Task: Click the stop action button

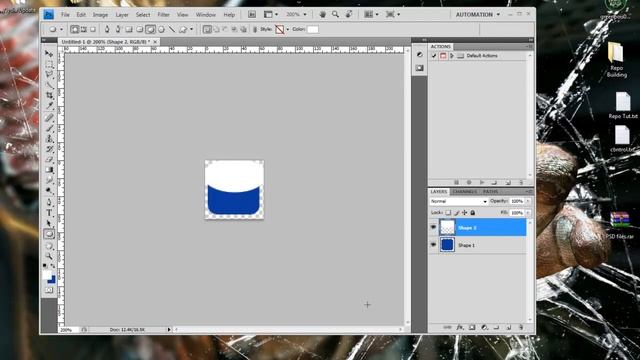Action: point(456,182)
